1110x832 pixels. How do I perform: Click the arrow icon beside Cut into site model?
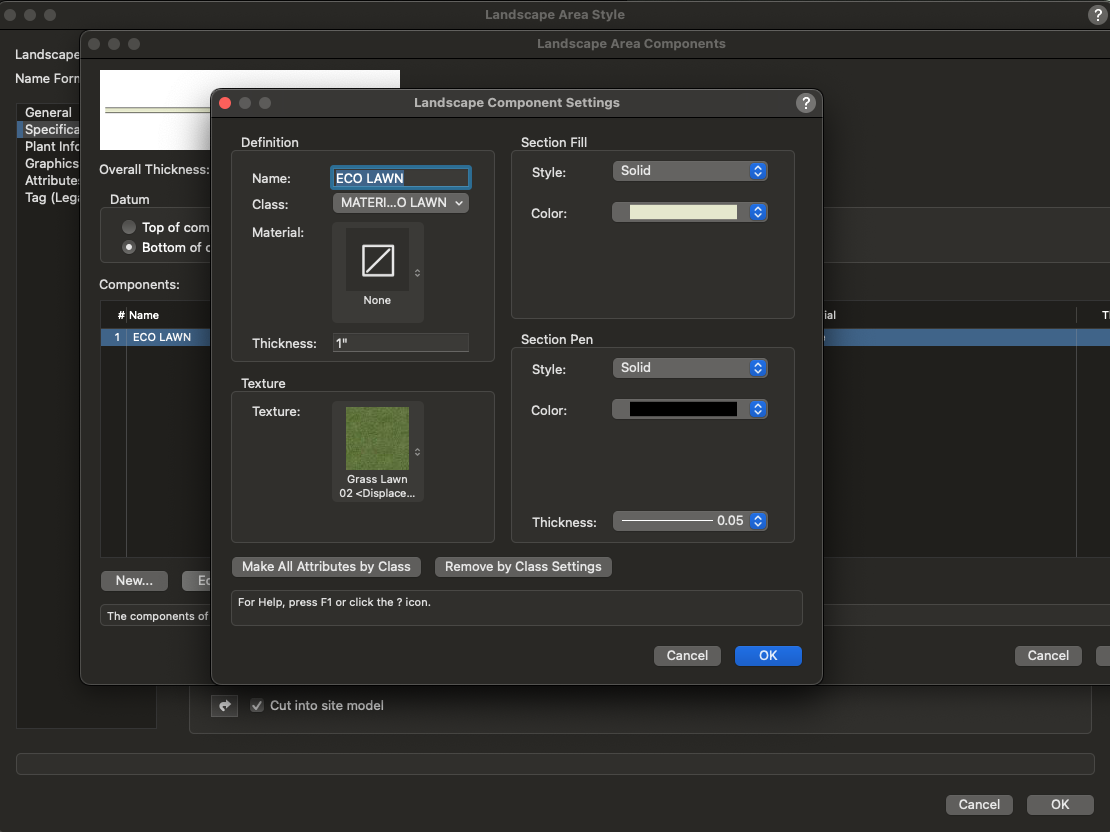click(224, 706)
